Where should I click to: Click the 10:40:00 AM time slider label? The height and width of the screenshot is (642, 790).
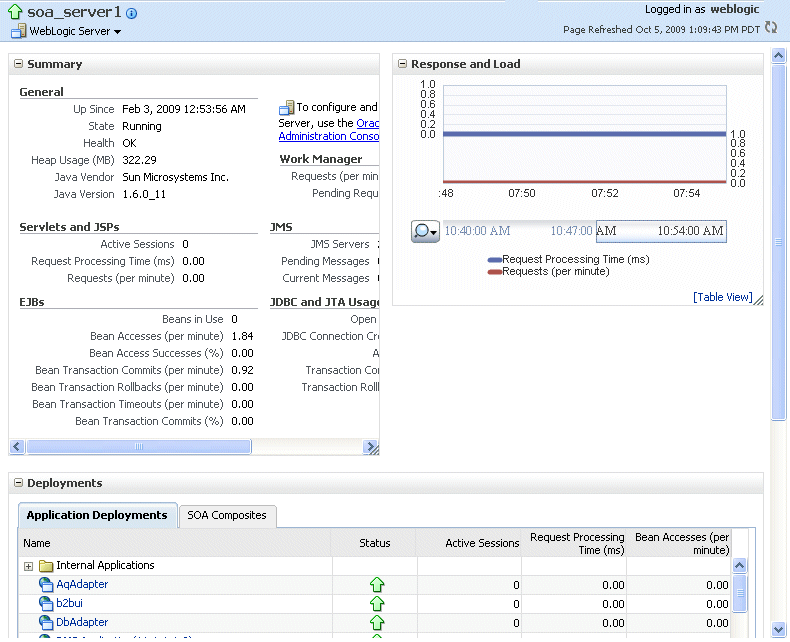point(477,231)
